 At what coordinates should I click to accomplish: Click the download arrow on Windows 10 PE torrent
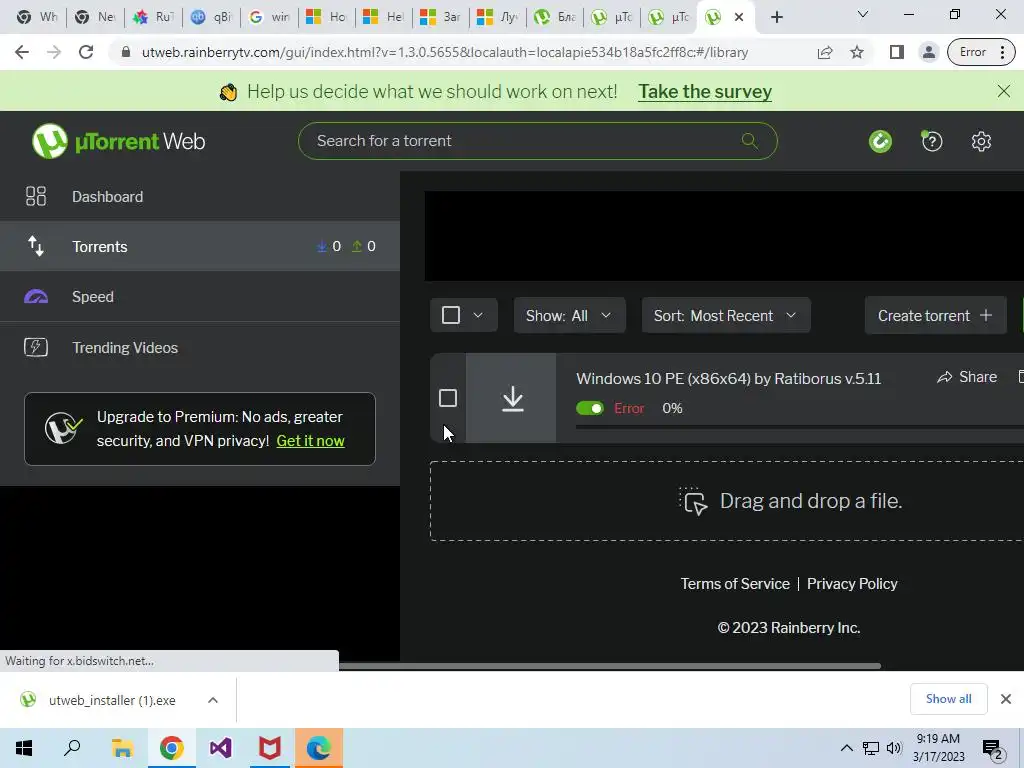513,398
